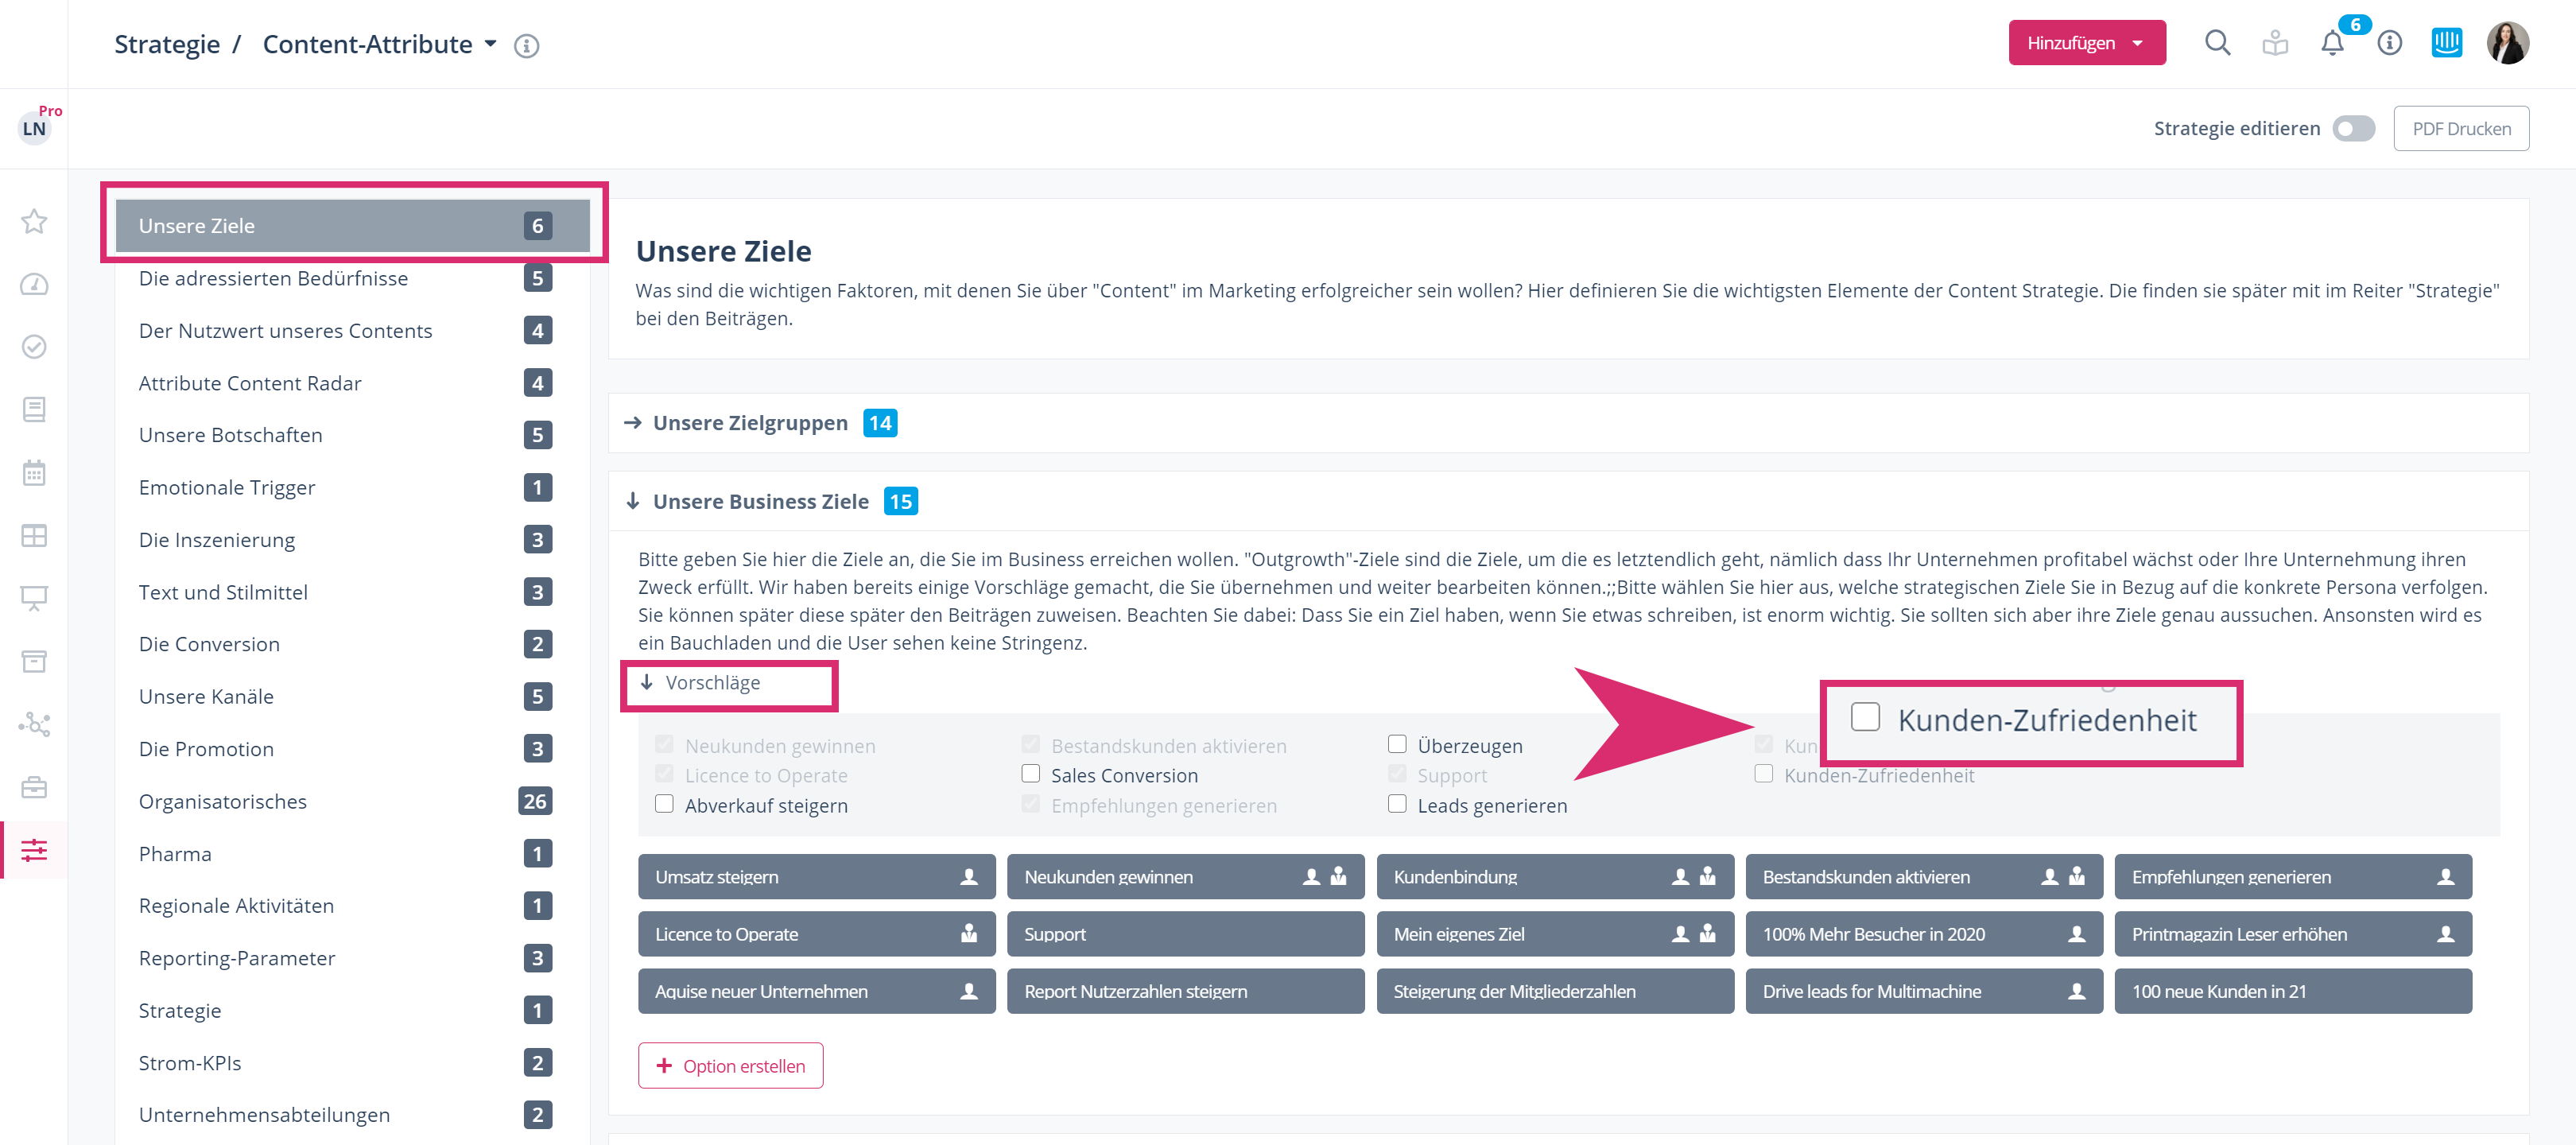Screen dimensions: 2576x1145
Task: Open the calendar sidebar icon
Action: tap(34, 473)
